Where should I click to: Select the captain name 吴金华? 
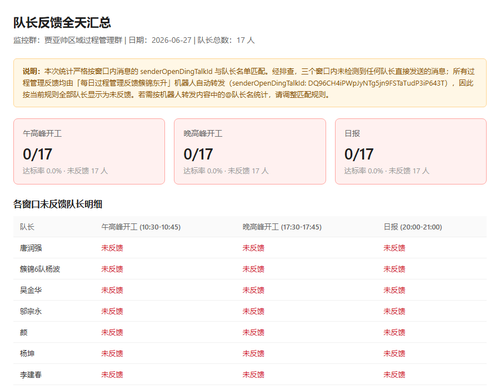(x=31, y=290)
